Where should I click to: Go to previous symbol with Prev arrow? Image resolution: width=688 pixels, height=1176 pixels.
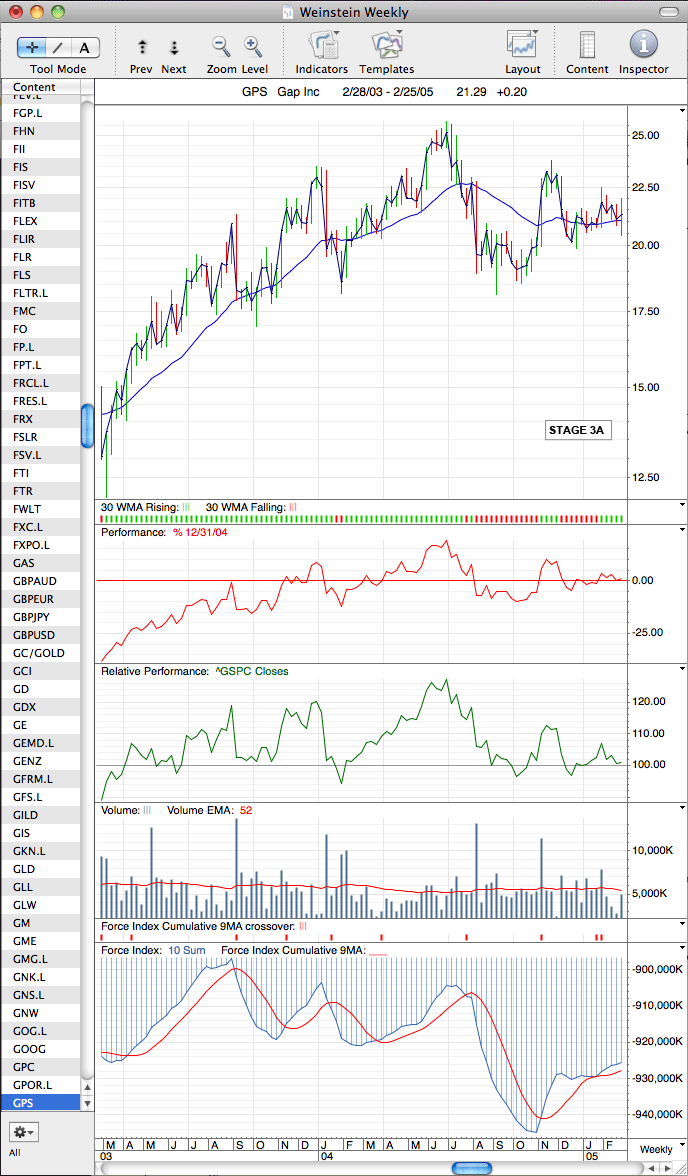(142, 48)
